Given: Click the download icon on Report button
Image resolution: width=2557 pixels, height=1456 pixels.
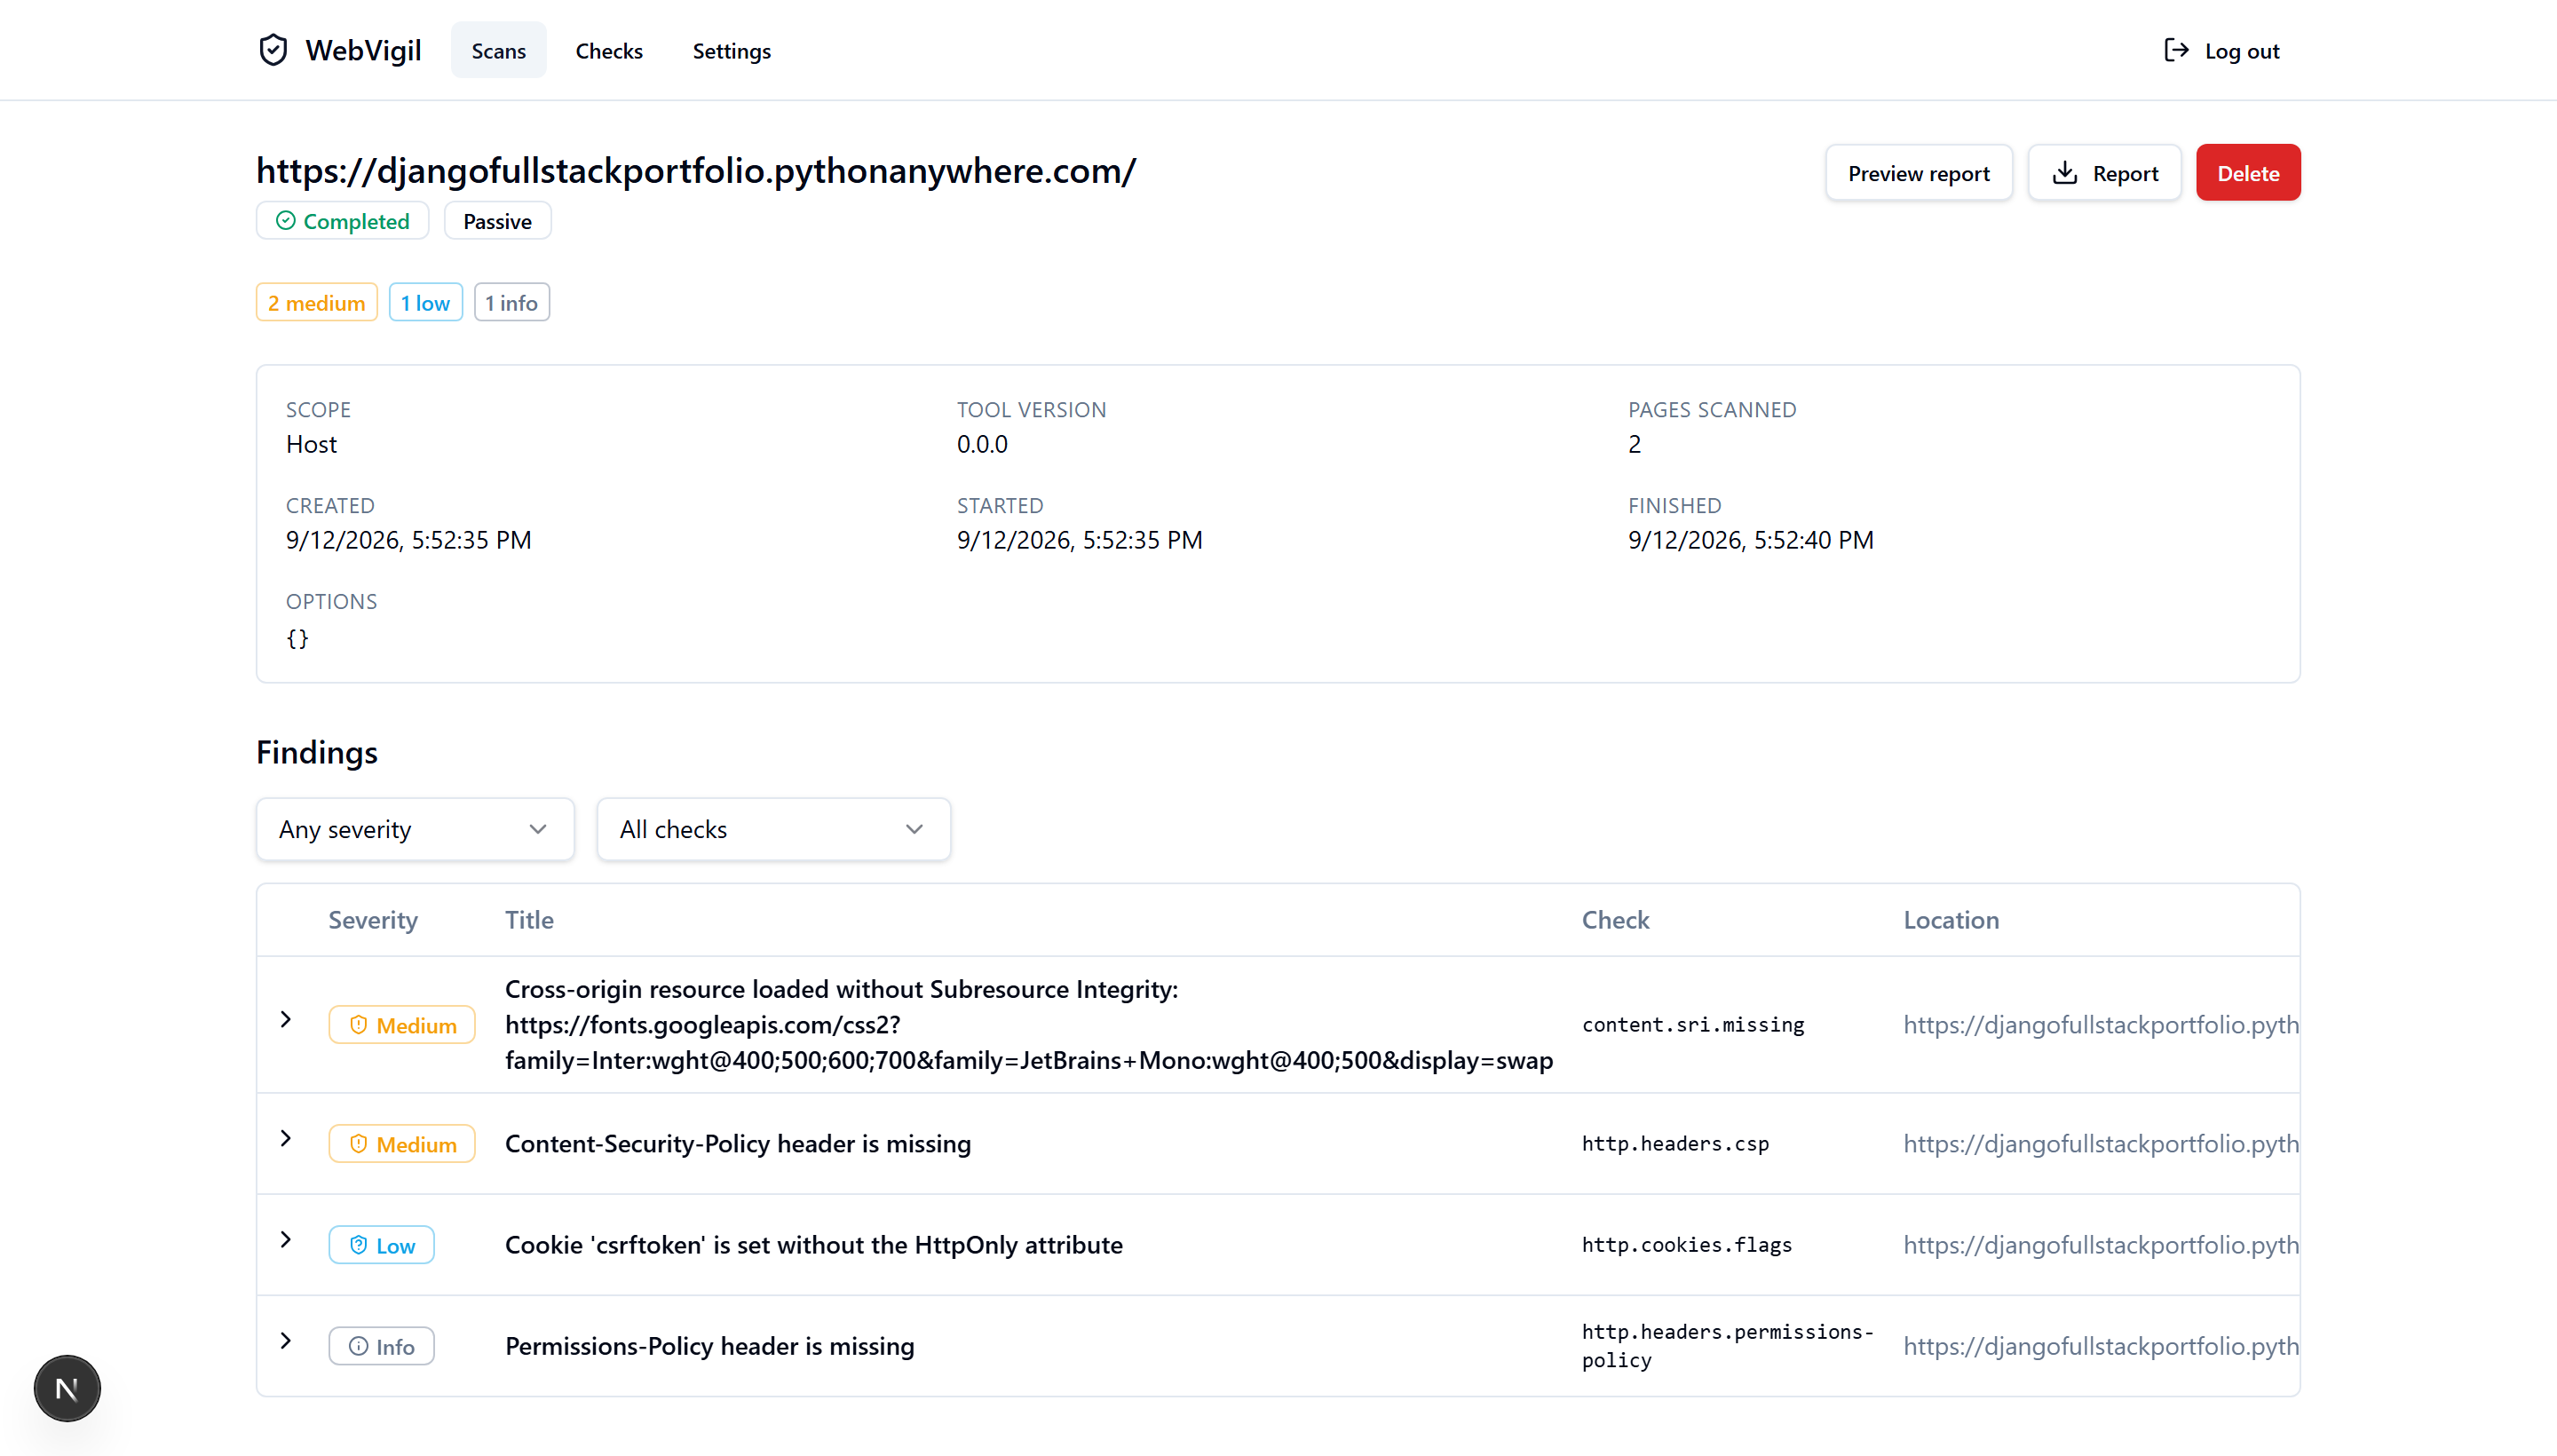Looking at the screenshot, I should (2065, 173).
